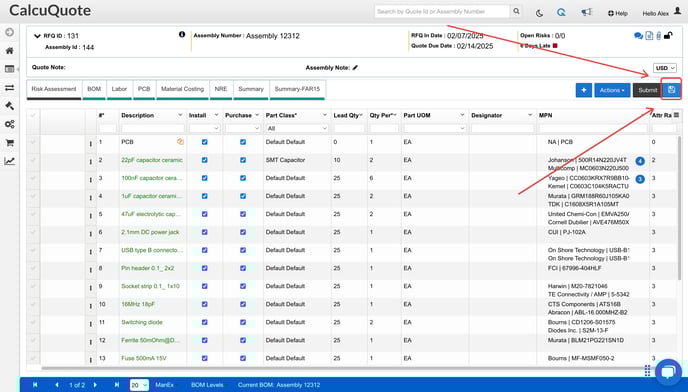Open the USD currency dropdown
Screen dimensions: 688x392
pos(665,68)
